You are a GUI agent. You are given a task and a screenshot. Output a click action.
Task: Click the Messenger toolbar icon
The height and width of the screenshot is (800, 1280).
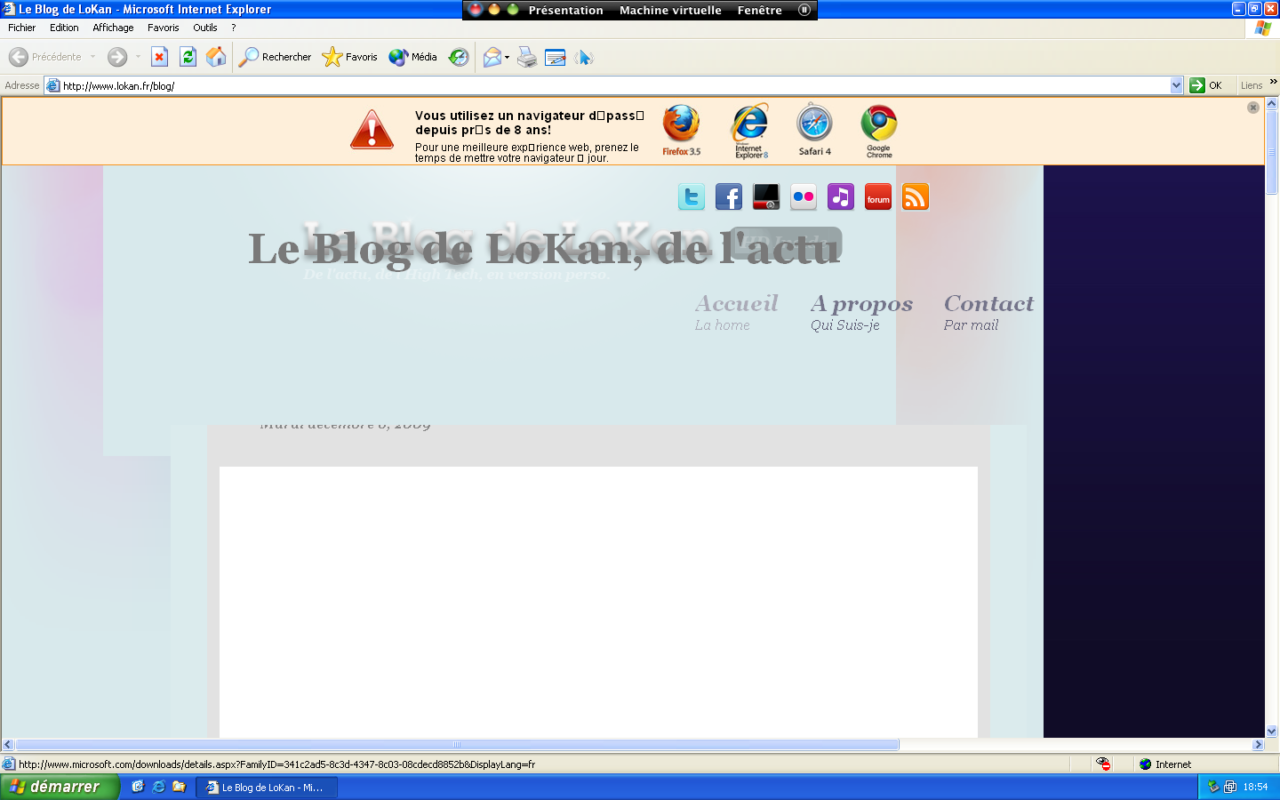click(584, 57)
